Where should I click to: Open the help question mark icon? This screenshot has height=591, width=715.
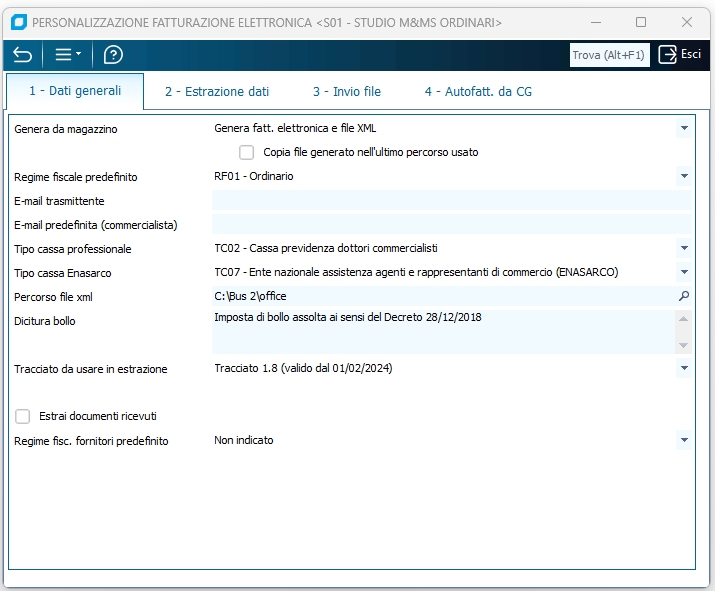point(113,55)
